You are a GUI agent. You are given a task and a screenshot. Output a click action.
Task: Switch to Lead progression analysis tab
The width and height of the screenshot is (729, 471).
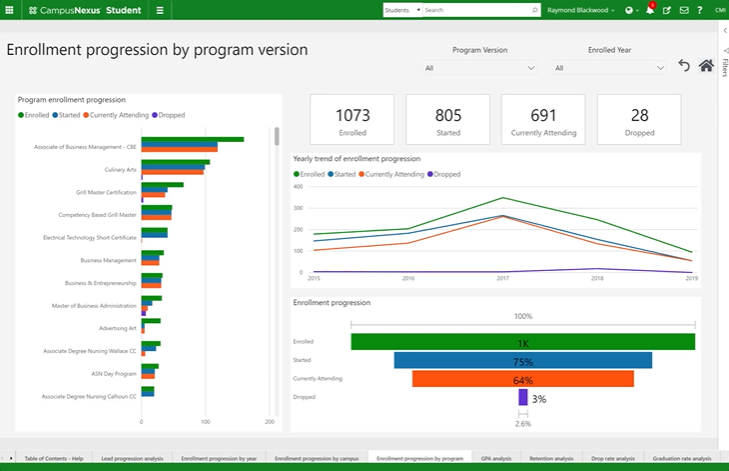click(132, 458)
